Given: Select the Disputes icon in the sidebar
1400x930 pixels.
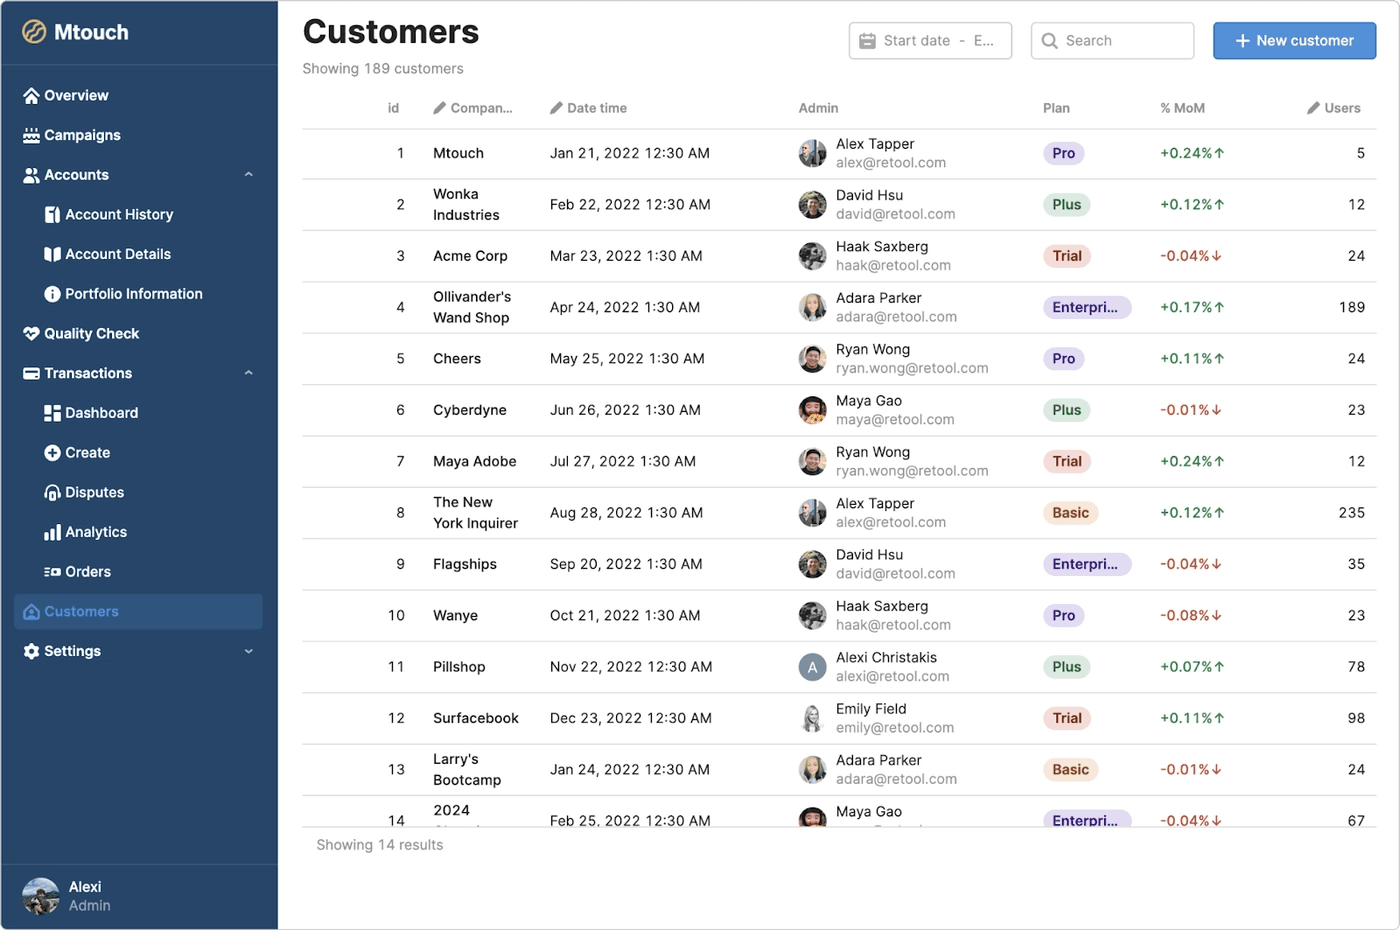Looking at the screenshot, I should 52,492.
